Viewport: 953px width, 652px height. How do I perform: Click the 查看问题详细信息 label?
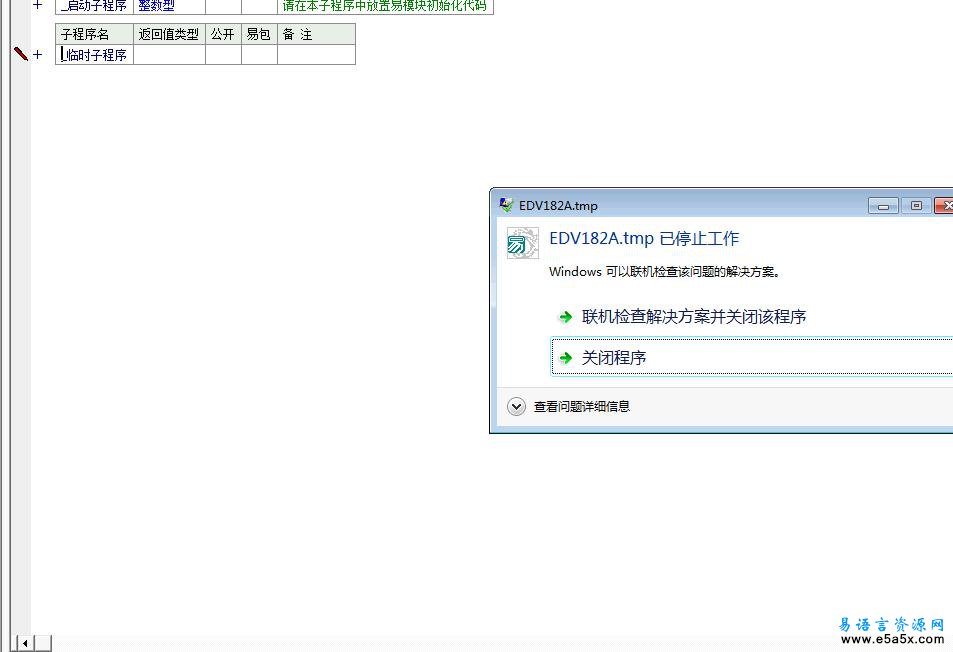(582, 407)
